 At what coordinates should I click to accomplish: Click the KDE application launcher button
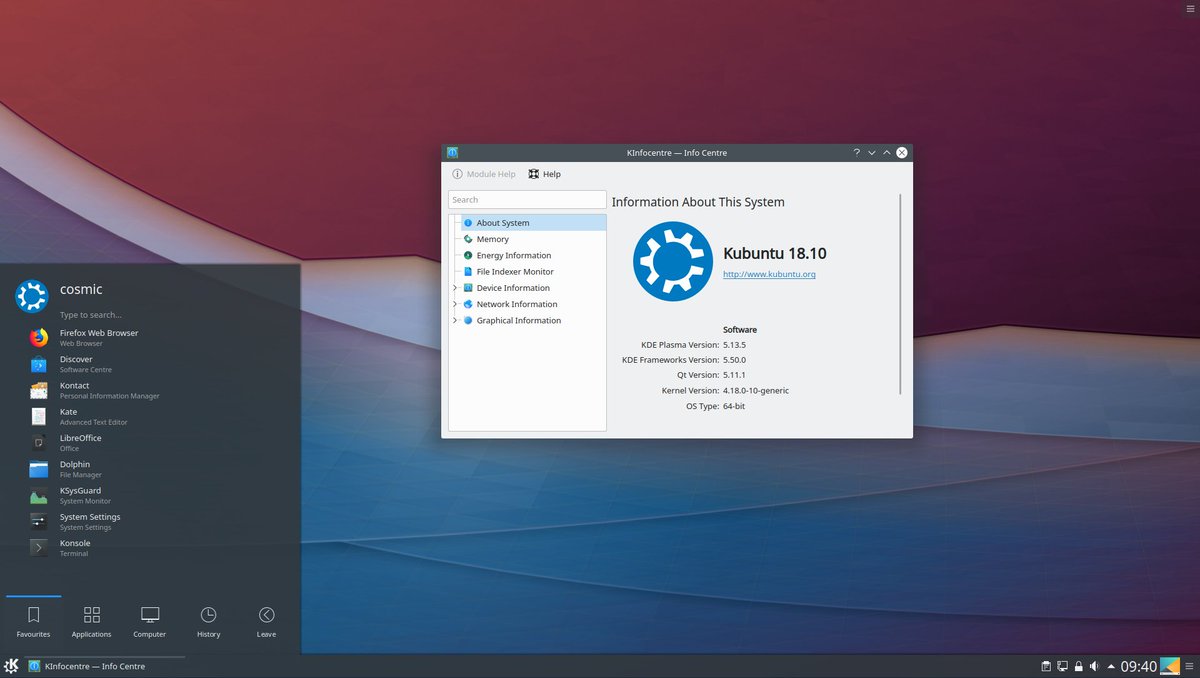[x=12, y=666]
